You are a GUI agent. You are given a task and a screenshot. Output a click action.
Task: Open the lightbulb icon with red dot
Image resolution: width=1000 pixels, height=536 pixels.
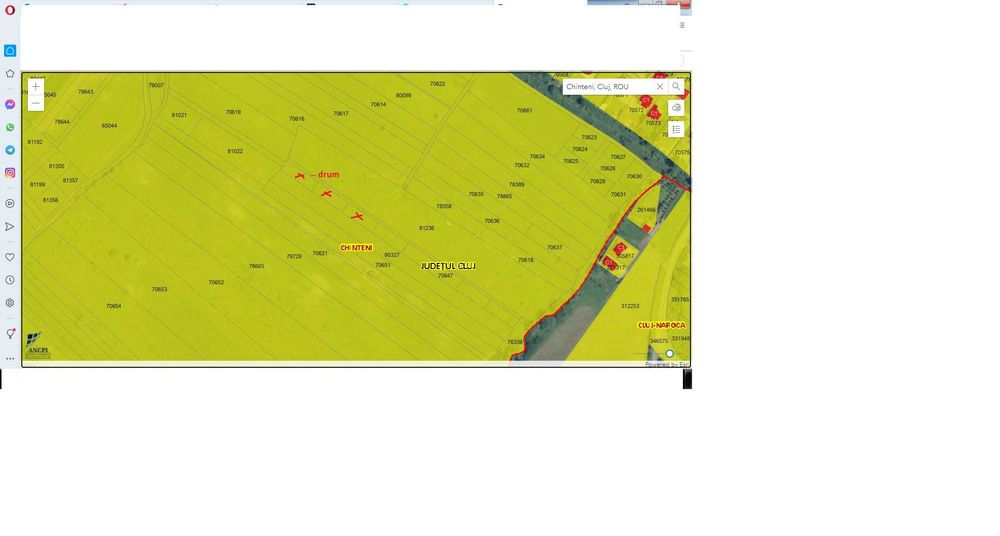point(10,334)
